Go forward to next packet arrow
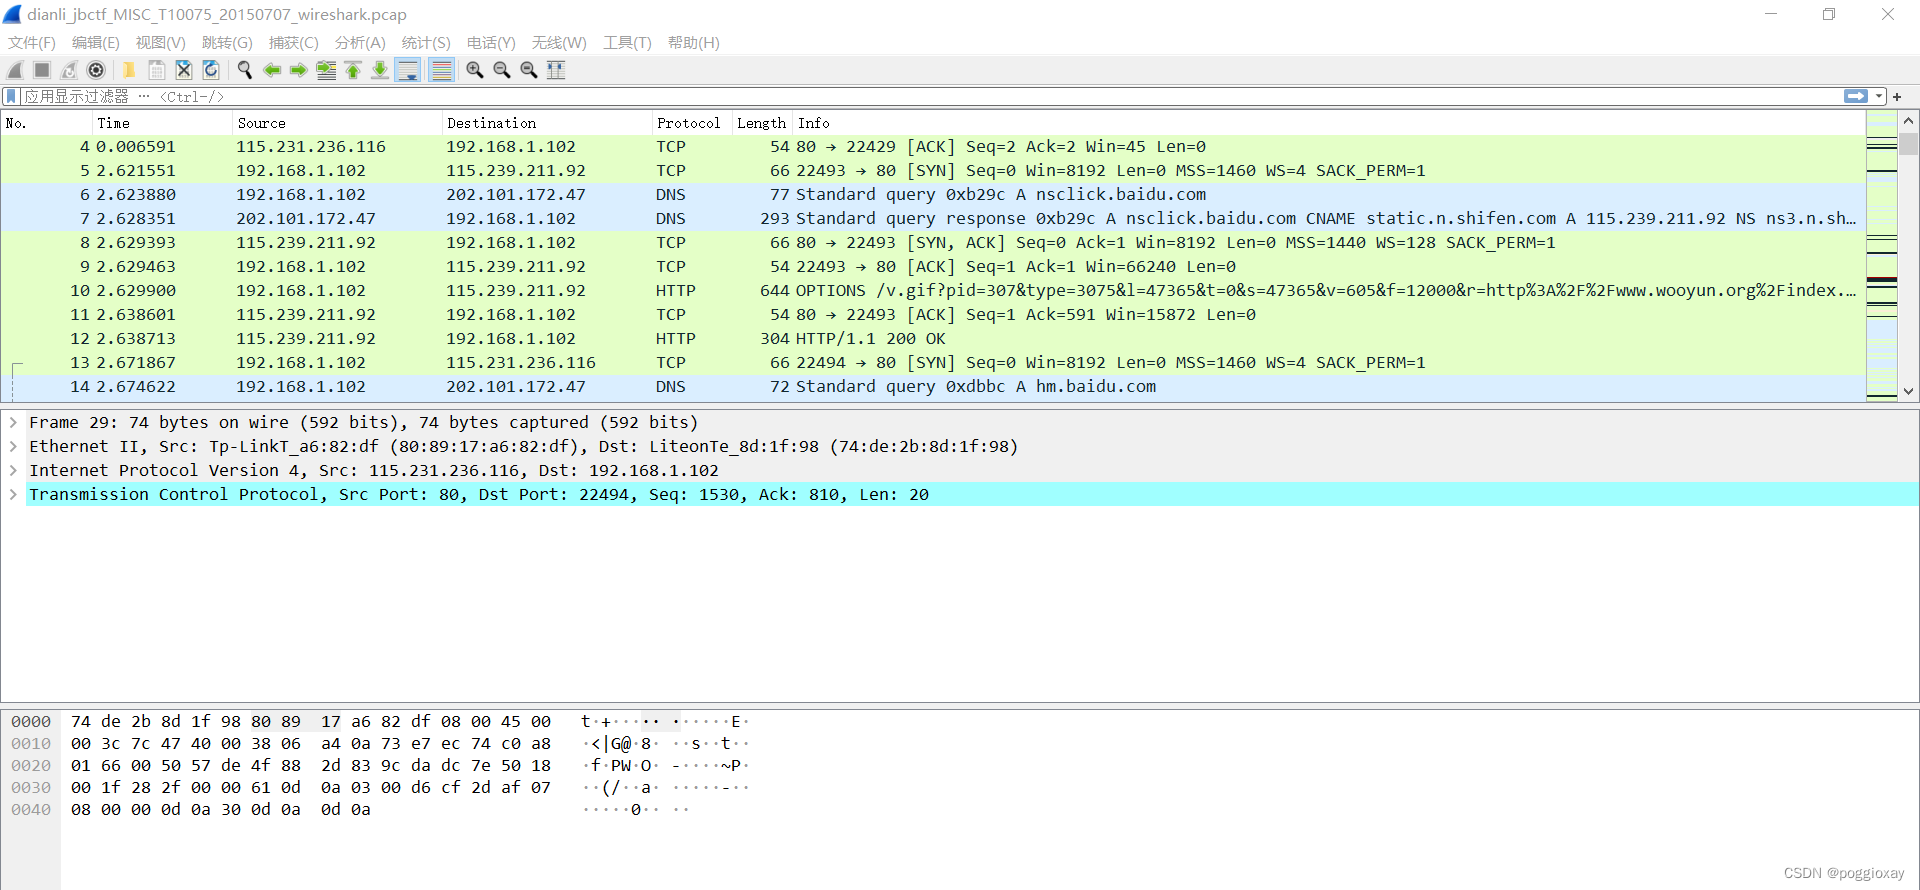 click(298, 70)
